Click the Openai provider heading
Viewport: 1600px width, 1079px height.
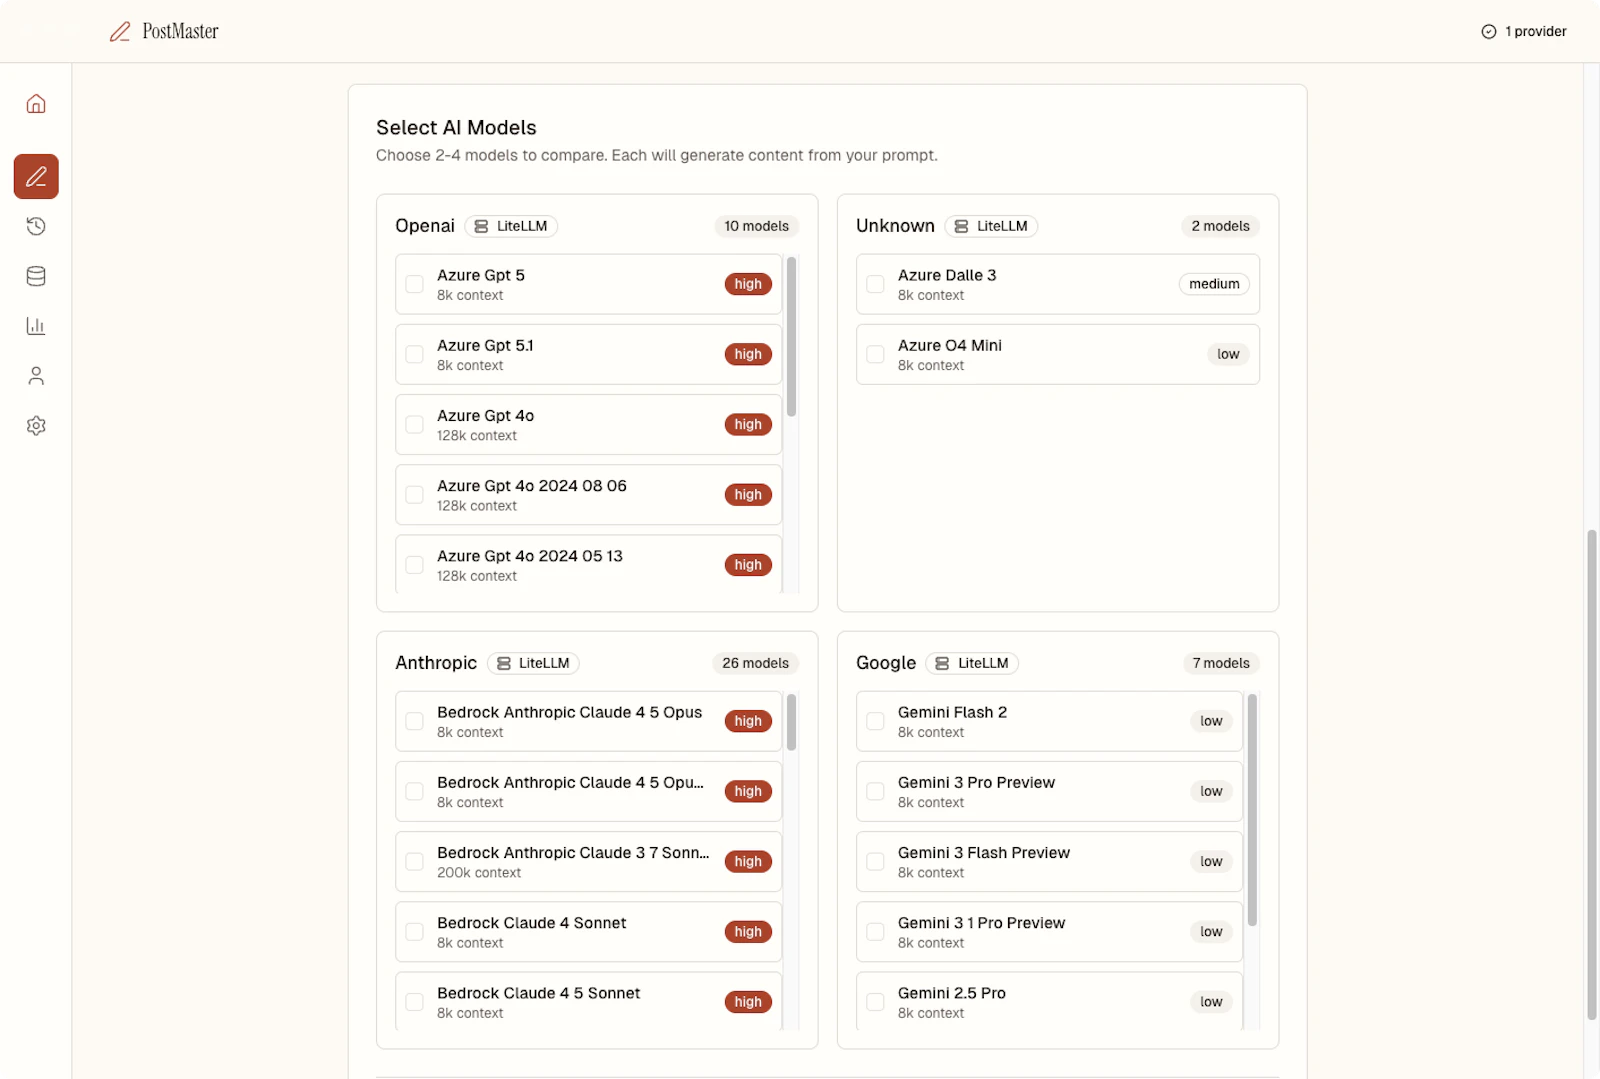(x=425, y=226)
